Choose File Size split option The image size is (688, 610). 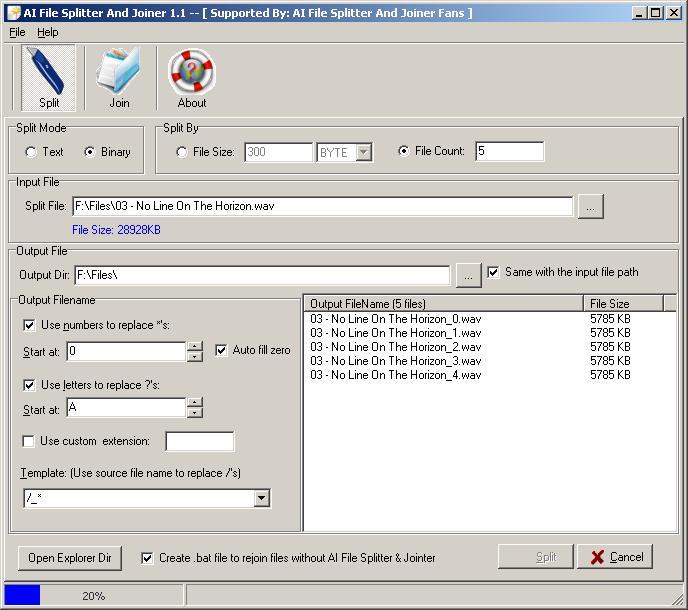coord(182,152)
